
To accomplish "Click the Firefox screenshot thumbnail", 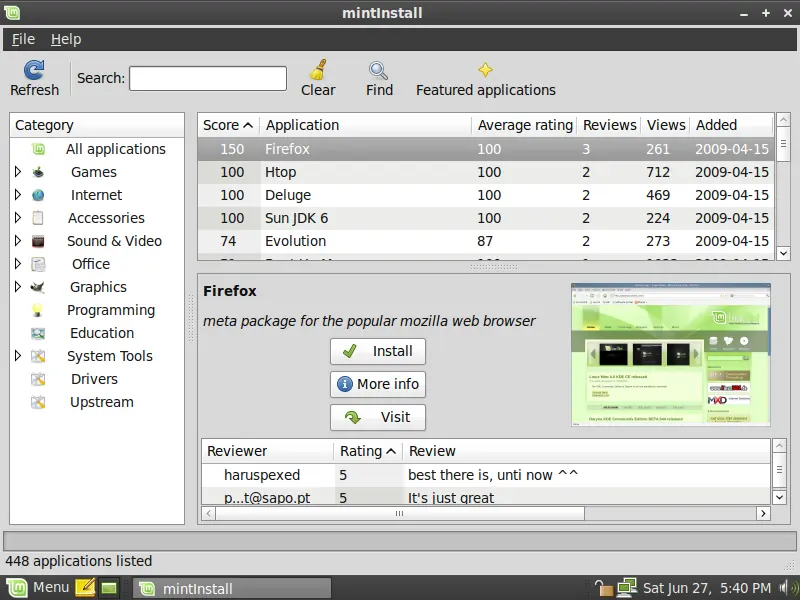I will (670, 354).
